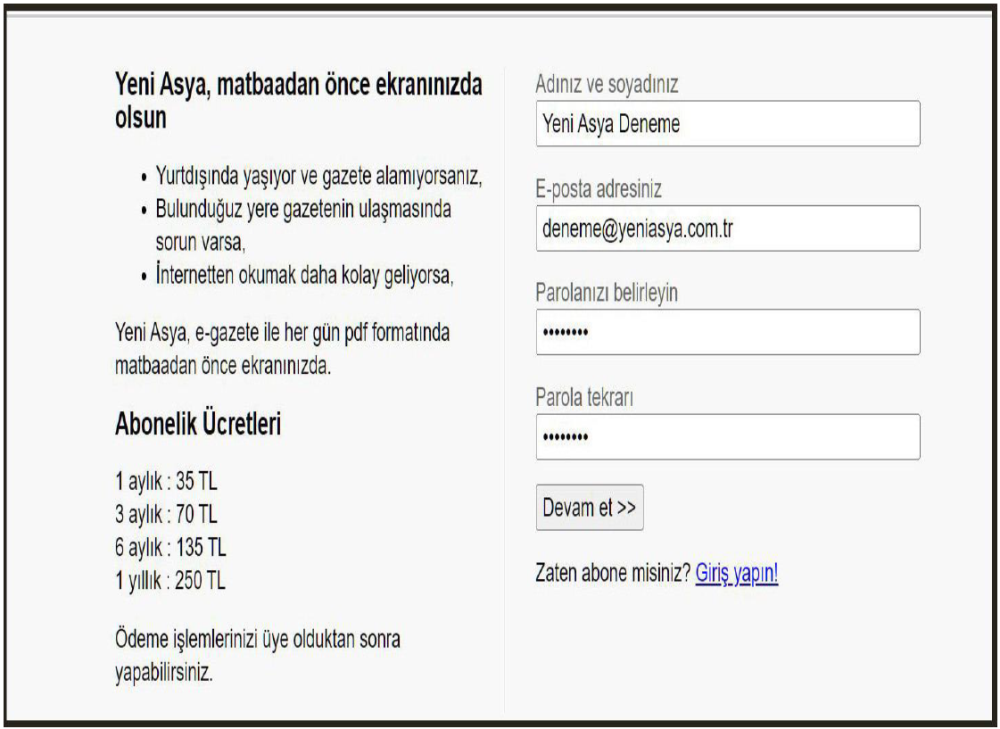Screen dimensions: 1000x729
Task: Click the 'Bulunduğuz yere gazetenin ulaşmasında' bullet
Action: 303,226
